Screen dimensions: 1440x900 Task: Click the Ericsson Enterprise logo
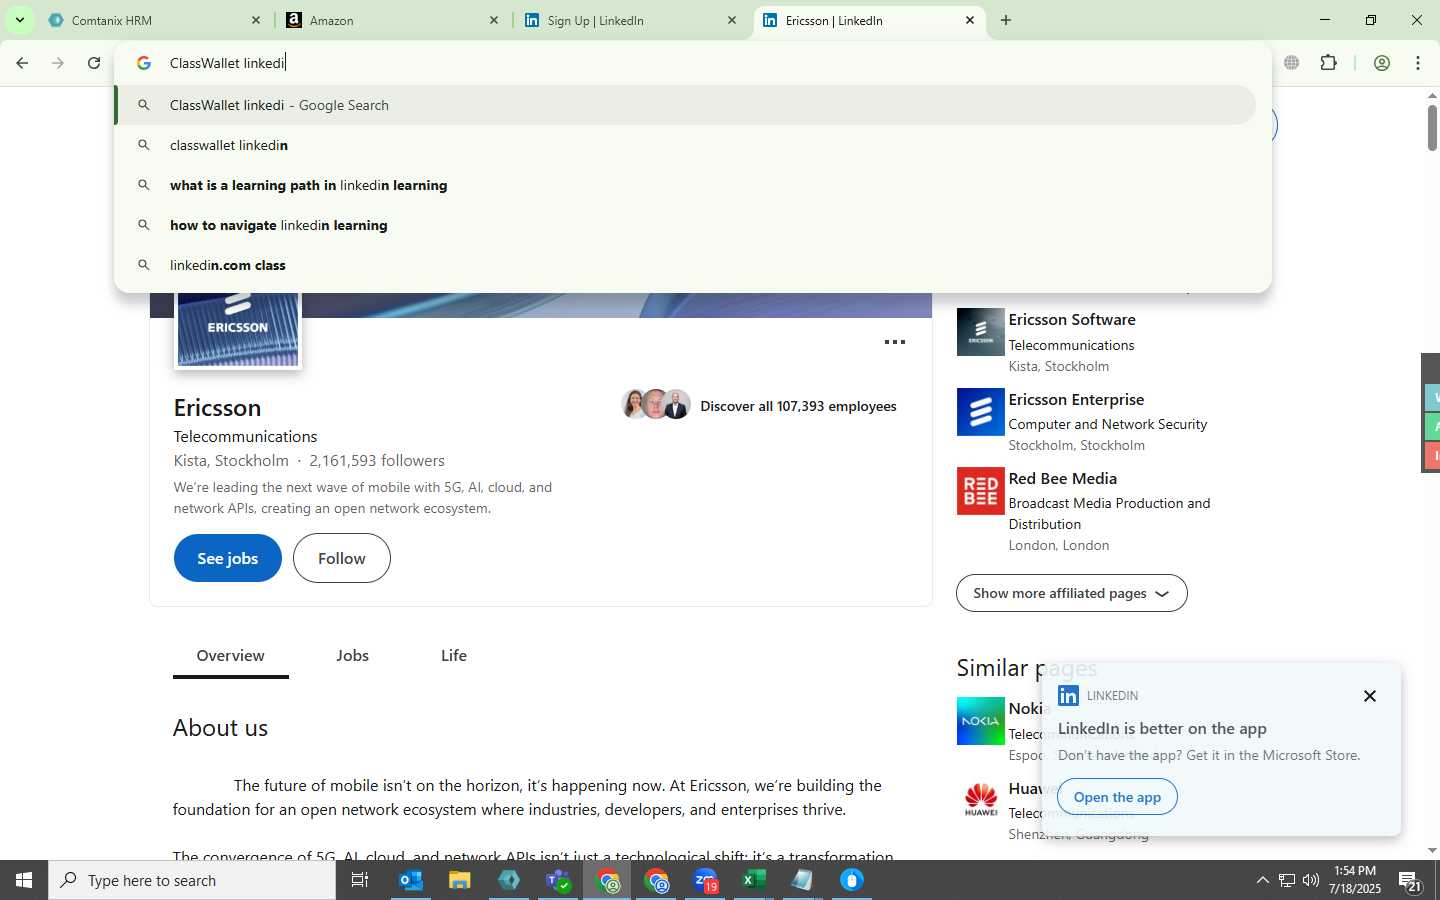click(981, 412)
